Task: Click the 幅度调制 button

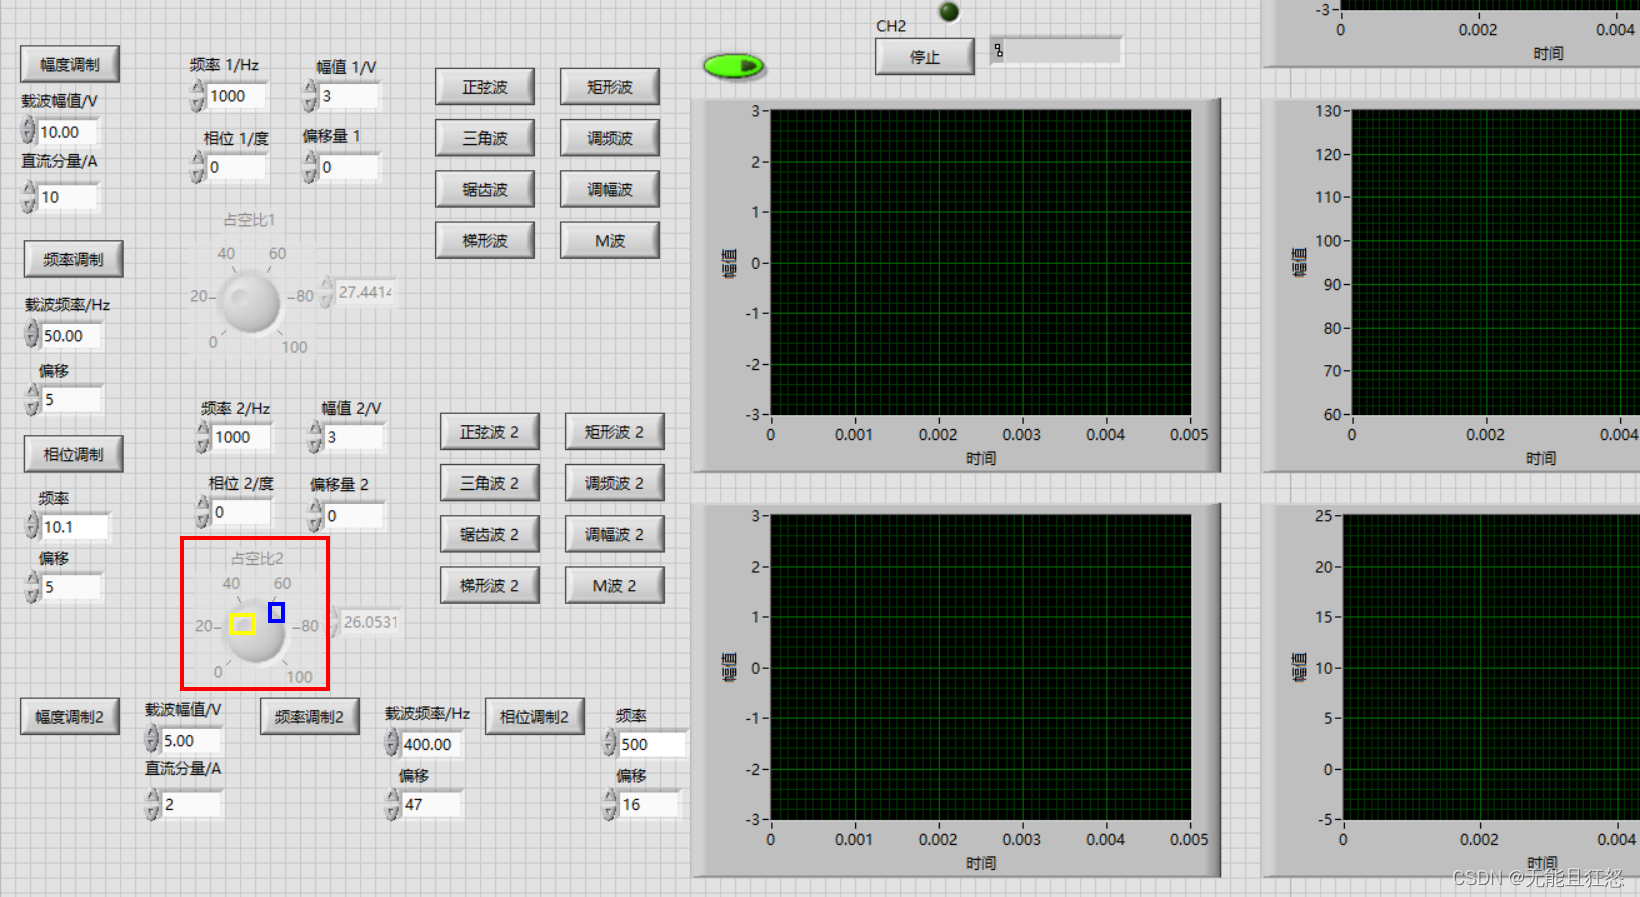Action: coord(70,64)
